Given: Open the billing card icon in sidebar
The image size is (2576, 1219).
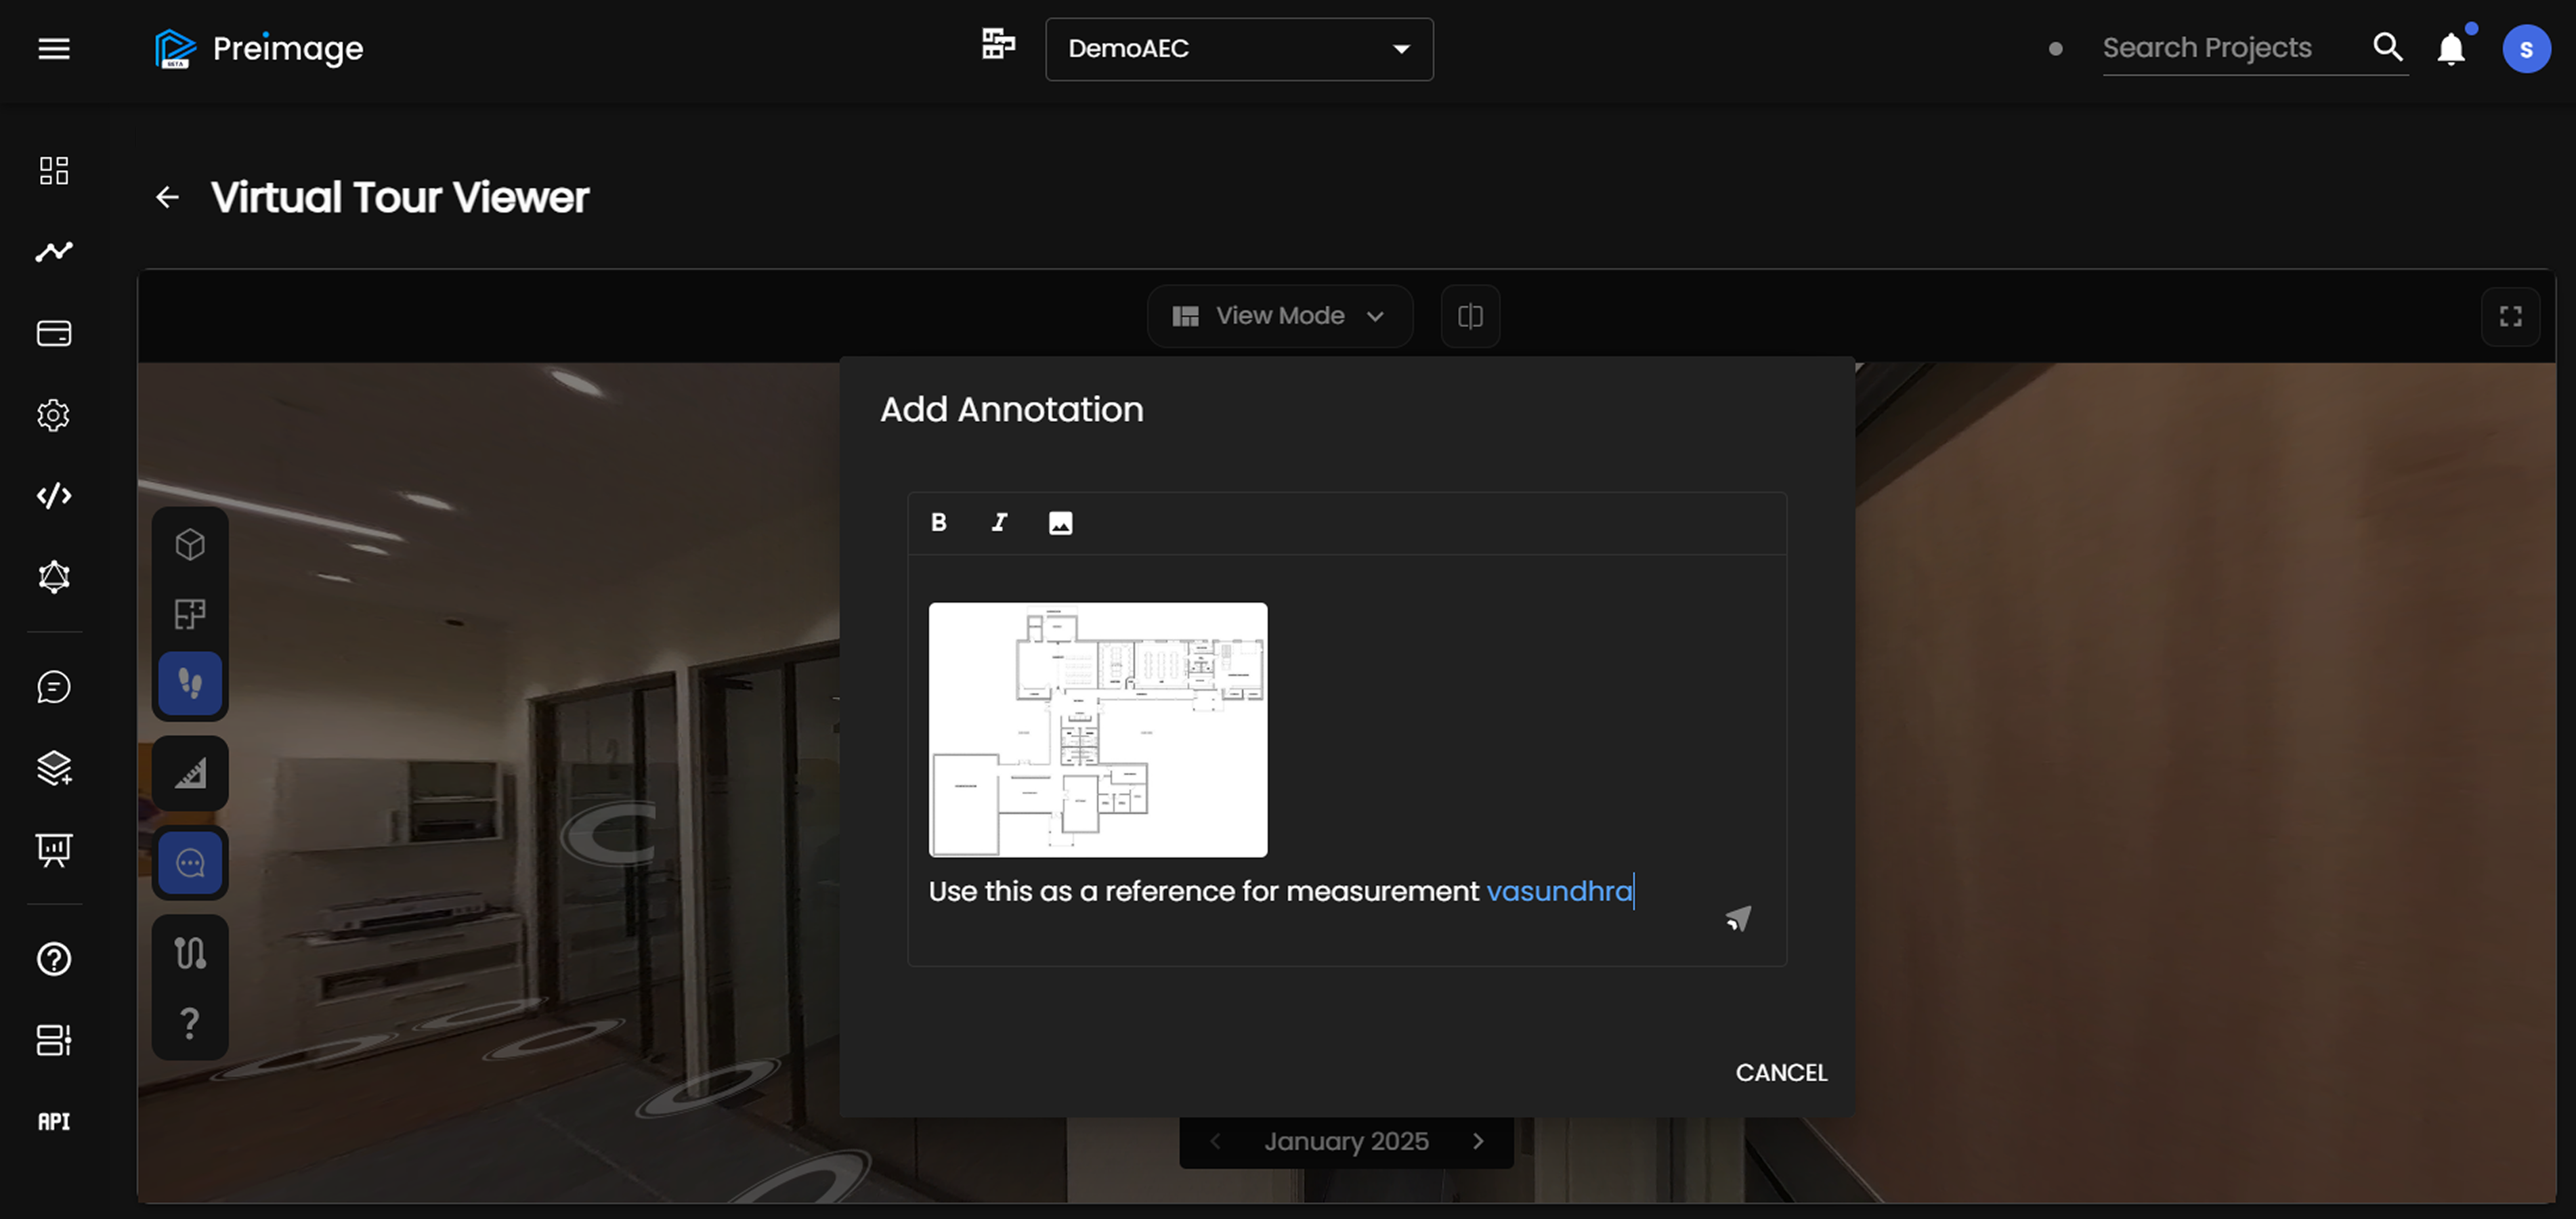Looking at the screenshot, I should [54, 333].
